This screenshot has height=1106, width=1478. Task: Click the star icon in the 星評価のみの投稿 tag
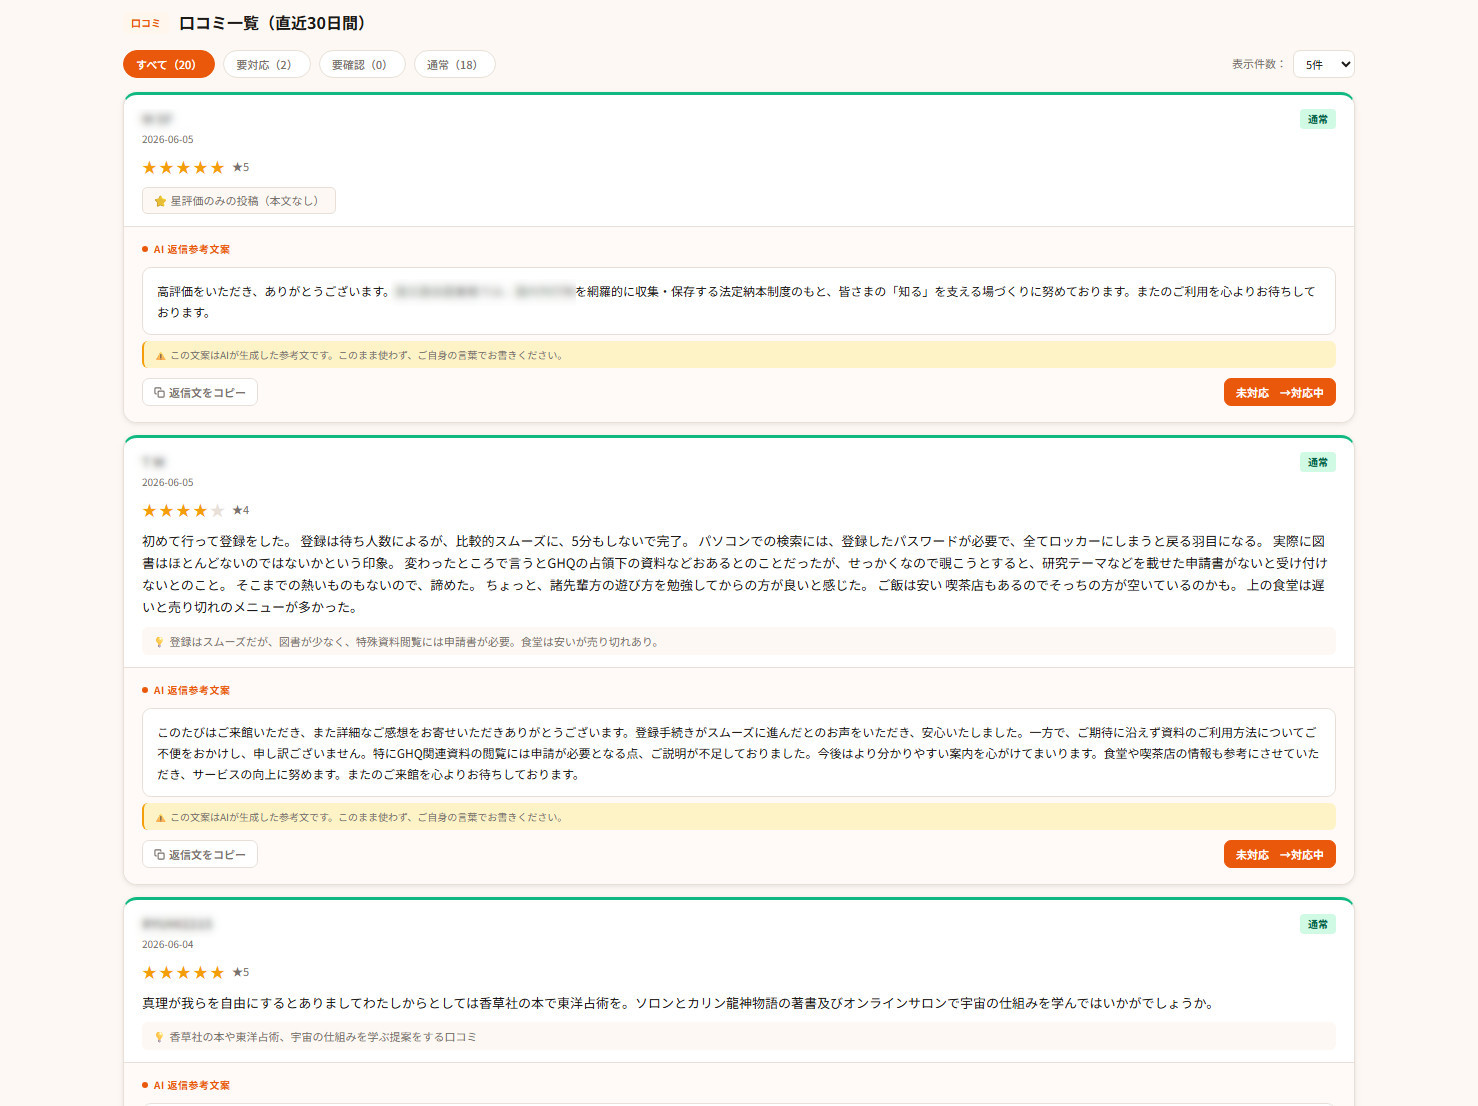pyautogui.click(x=160, y=201)
